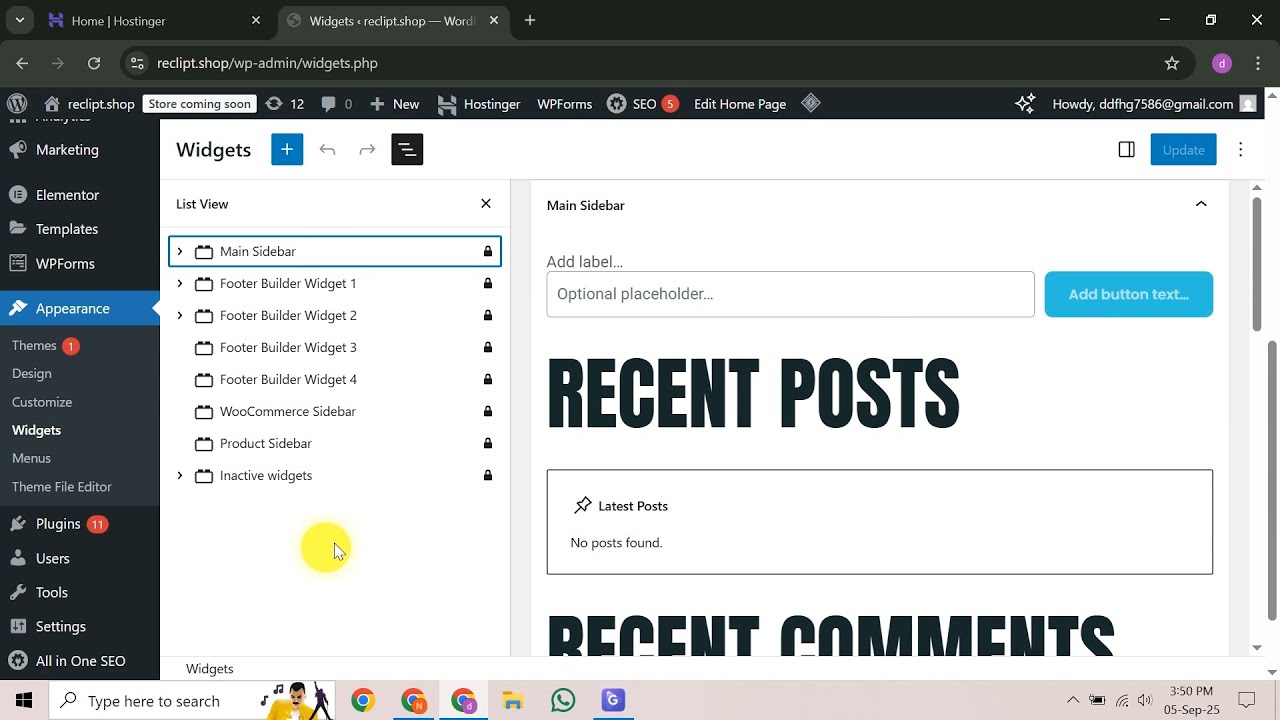Open the three-dot options menu

click(1240, 149)
